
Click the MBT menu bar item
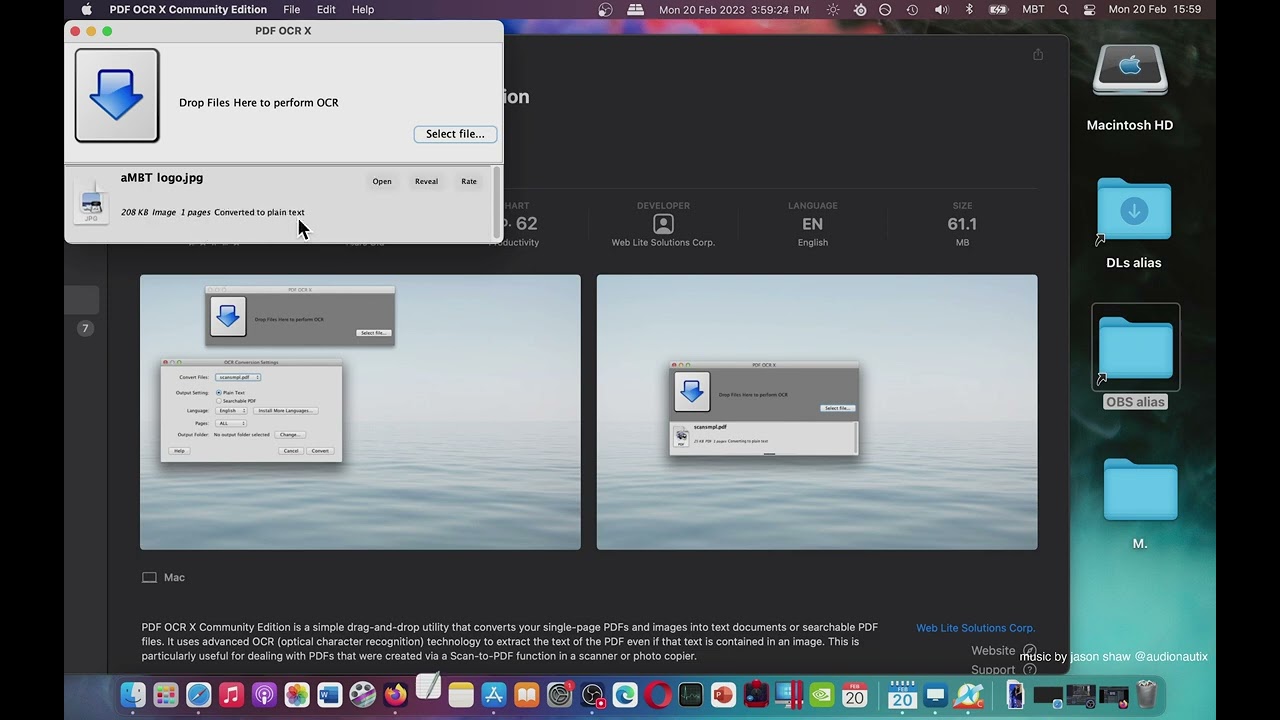click(1033, 9)
